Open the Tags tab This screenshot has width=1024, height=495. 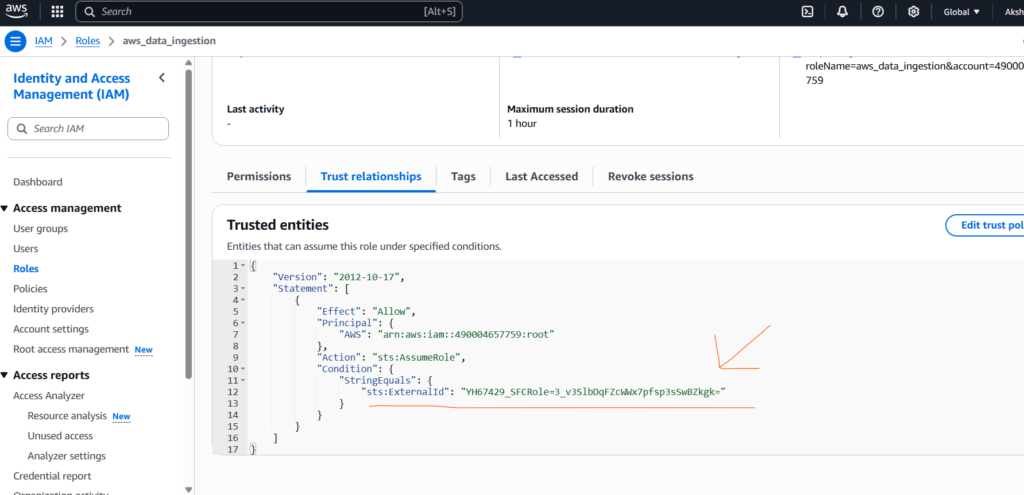pyautogui.click(x=463, y=176)
